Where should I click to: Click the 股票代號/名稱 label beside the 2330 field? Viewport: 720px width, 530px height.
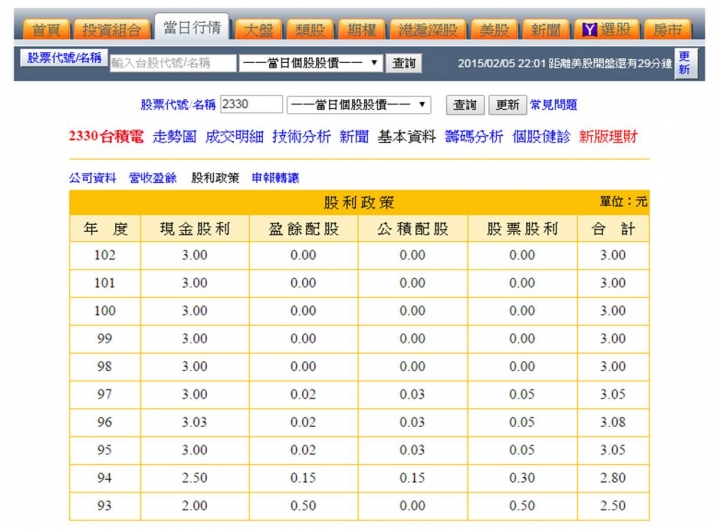coord(178,105)
